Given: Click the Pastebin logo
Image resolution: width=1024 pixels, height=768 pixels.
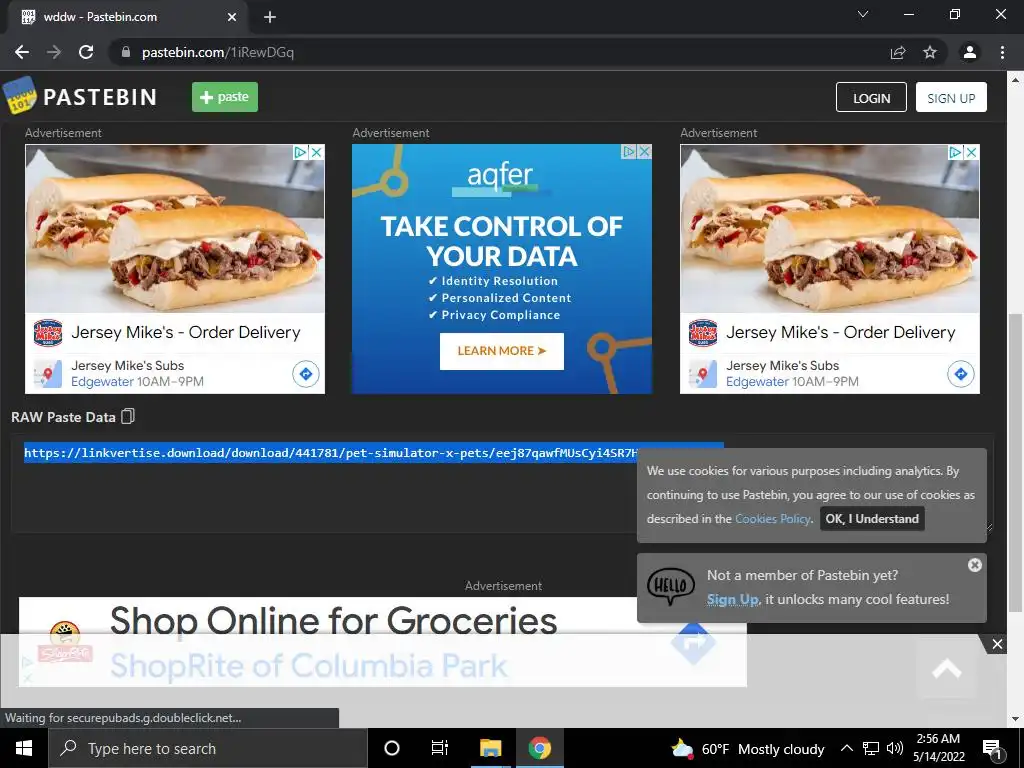Looking at the screenshot, I should (80, 97).
